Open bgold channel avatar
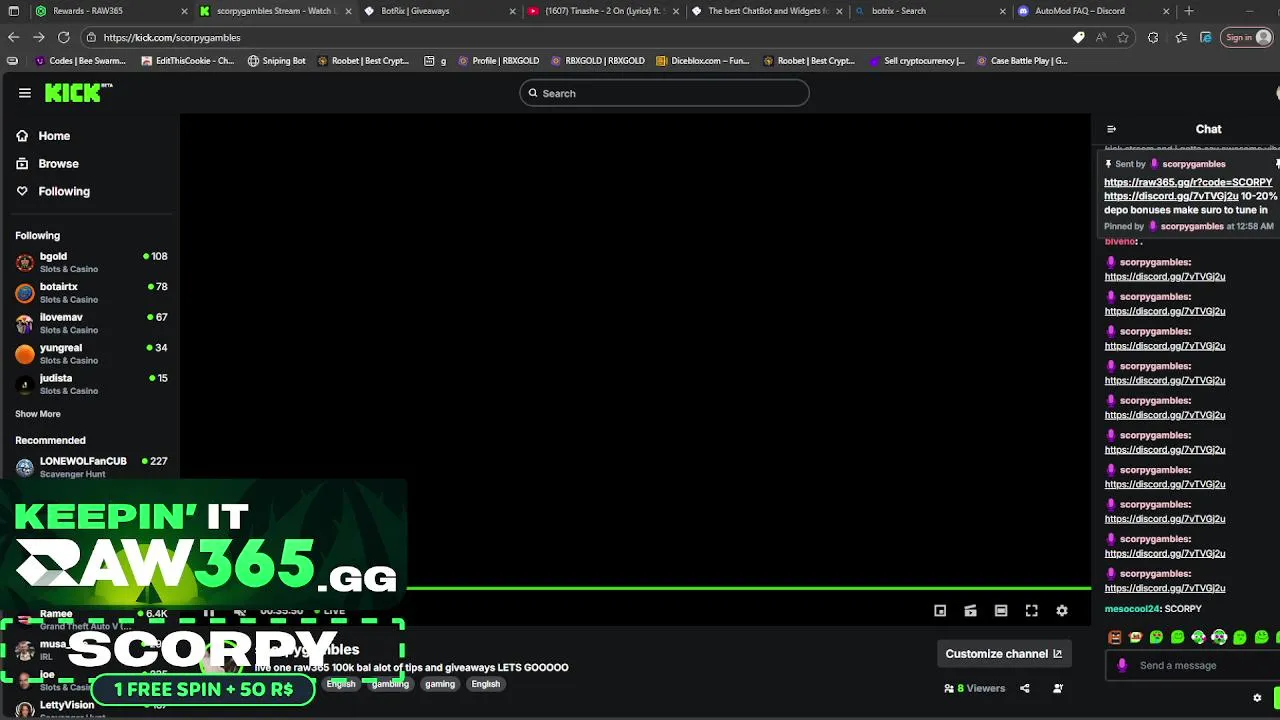Screen dimensions: 1280x720 pyautogui.click(x=25, y=263)
